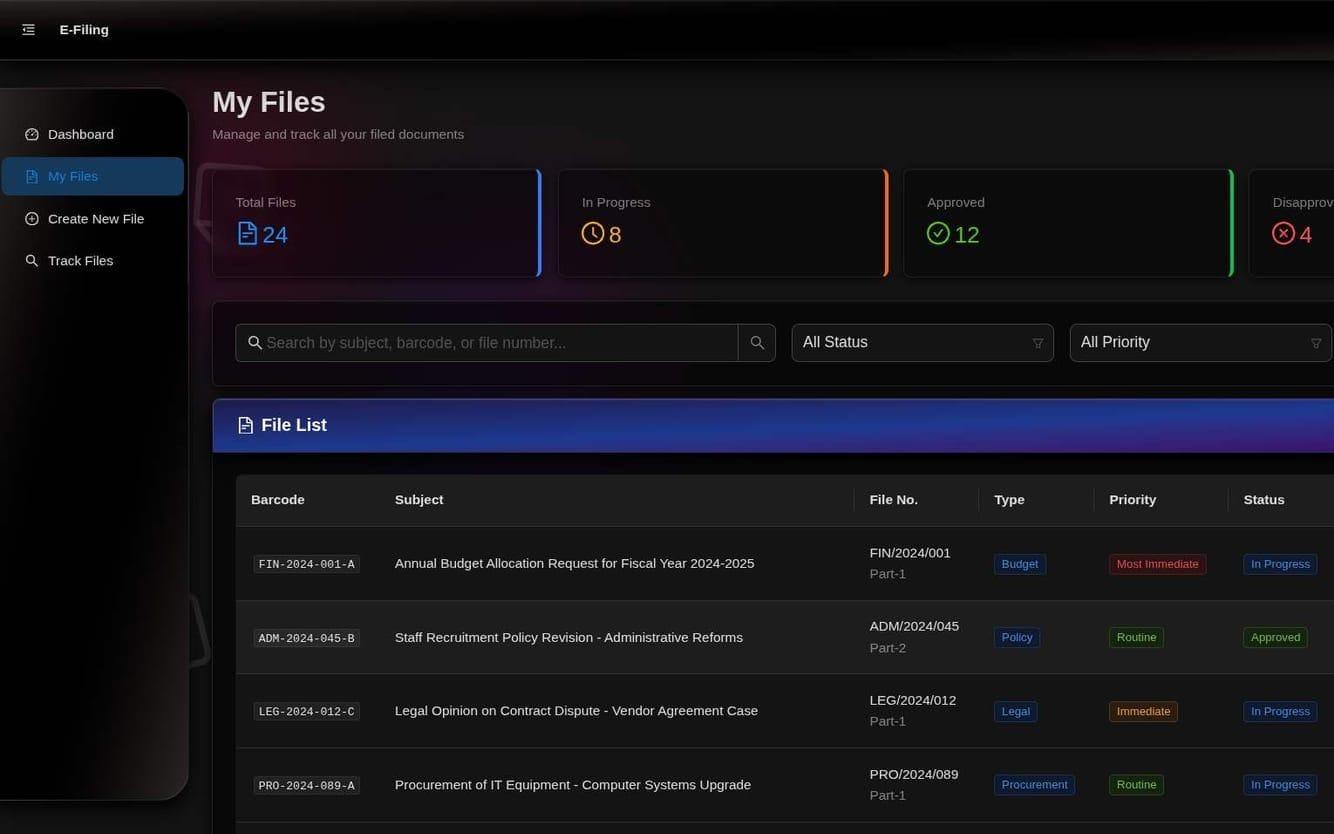Viewport: 1334px width, 834px height.
Task: Click the Approved status tag for ADM/2024/045
Action: point(1275,637)
